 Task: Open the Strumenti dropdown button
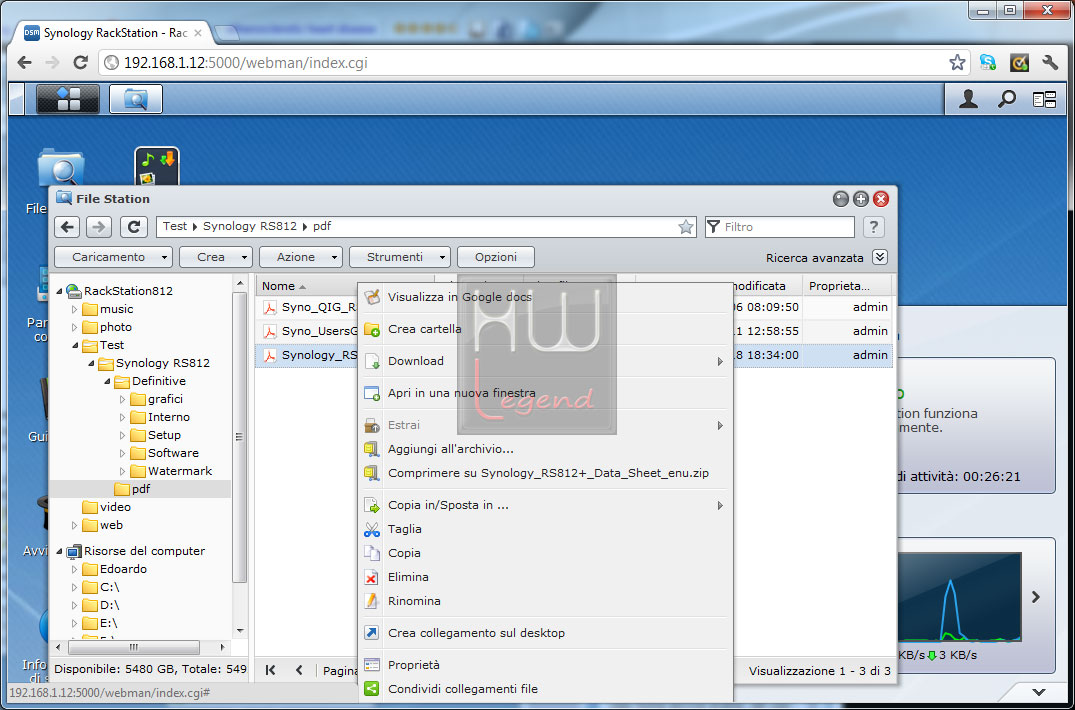click(x=400, y=257)
